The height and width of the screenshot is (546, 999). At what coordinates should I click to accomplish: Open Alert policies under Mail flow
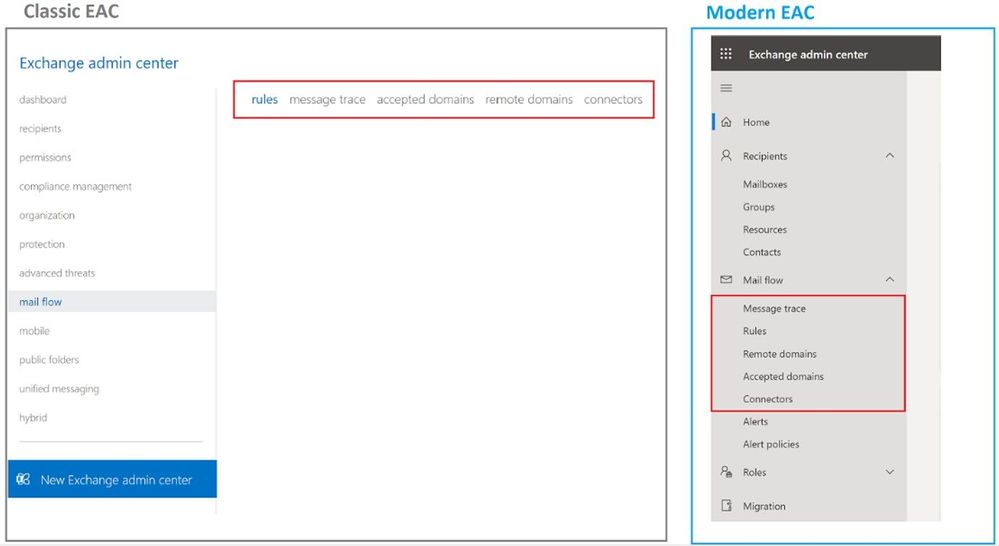(x=771, y=444)
